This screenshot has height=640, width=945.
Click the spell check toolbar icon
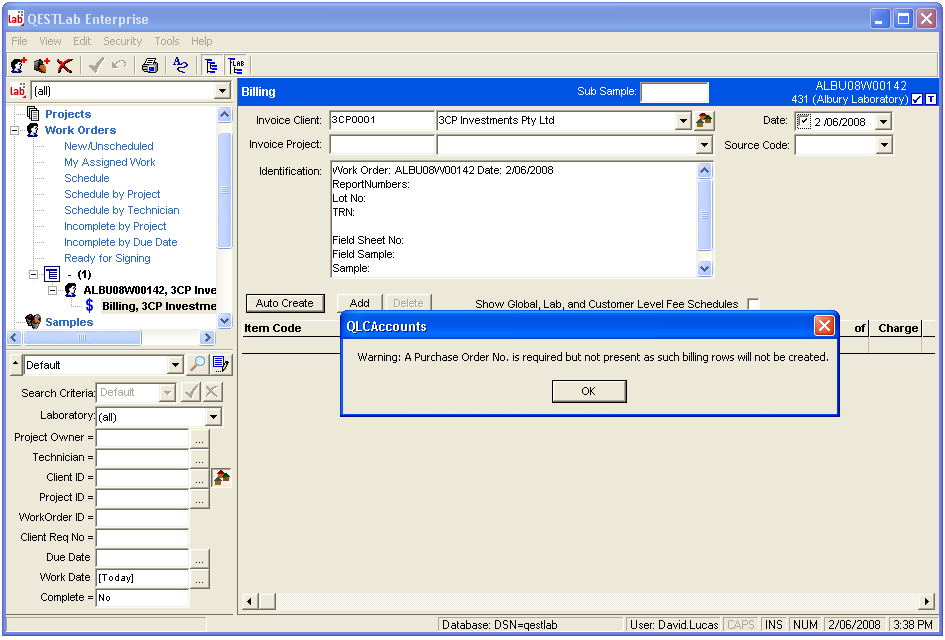[180, 66]
